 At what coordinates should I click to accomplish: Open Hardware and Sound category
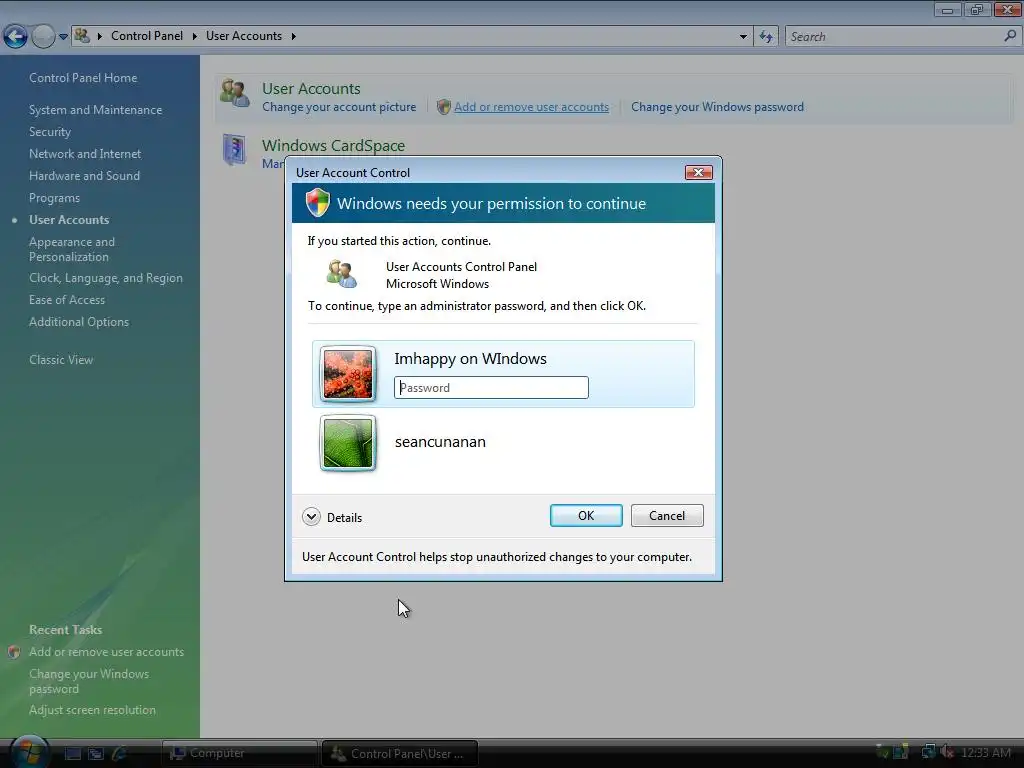click(84, 176)
